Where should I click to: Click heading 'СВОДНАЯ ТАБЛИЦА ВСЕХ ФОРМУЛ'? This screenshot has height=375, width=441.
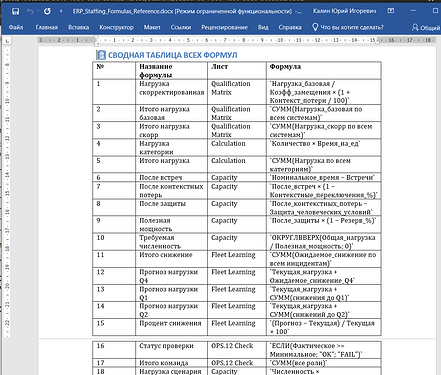(172, 55)
